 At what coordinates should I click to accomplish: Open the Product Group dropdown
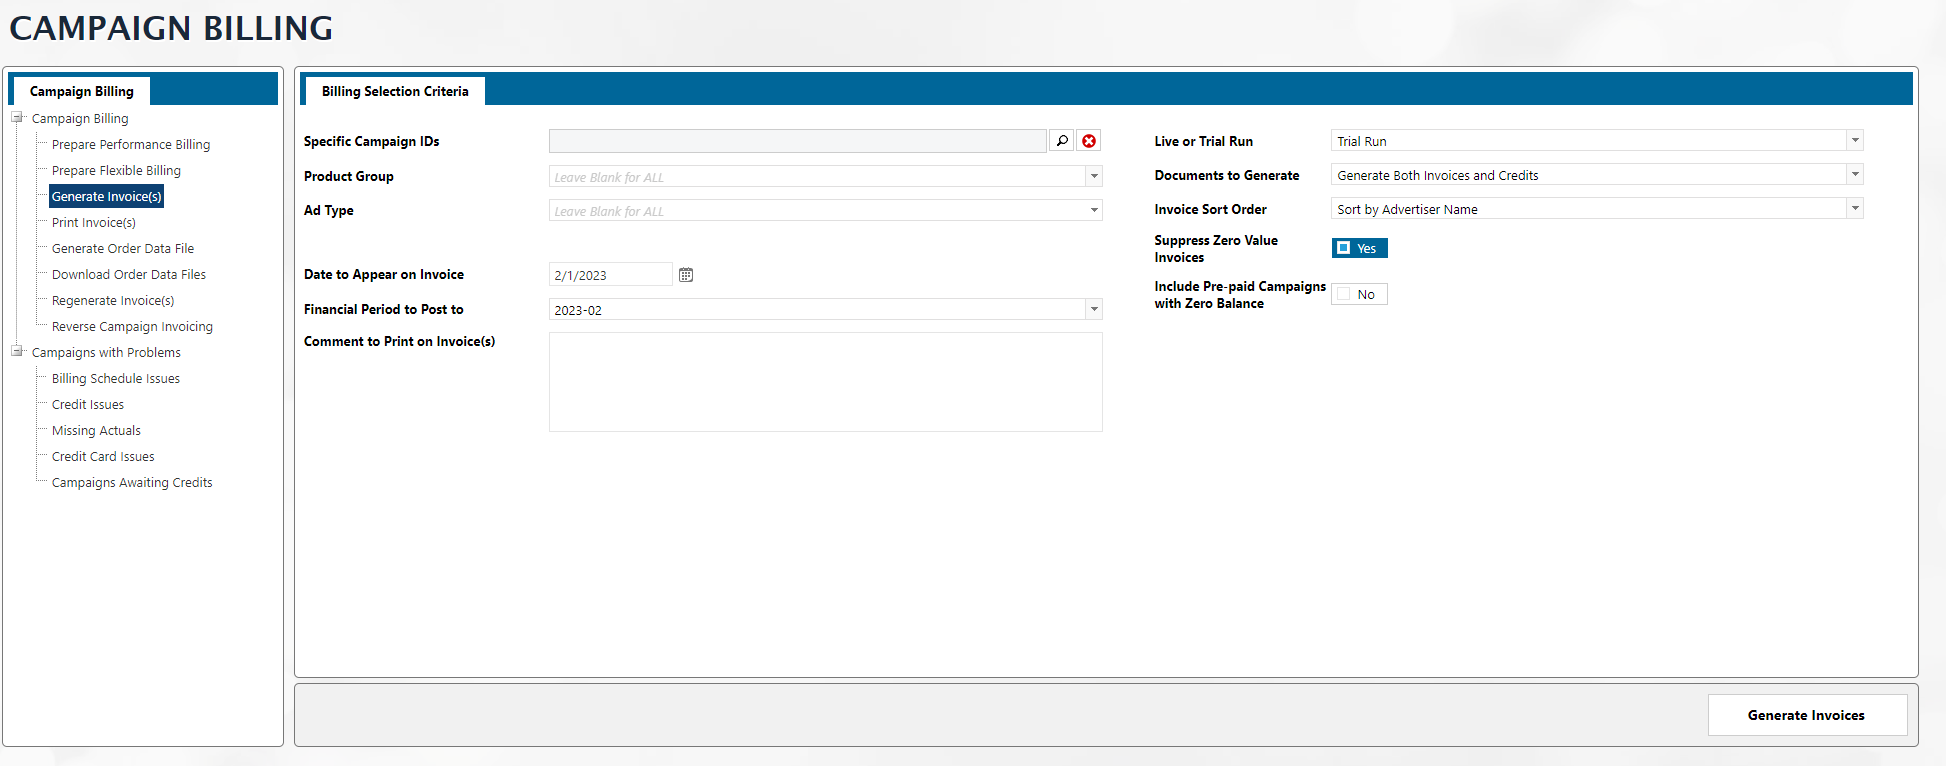[1094, 177]
